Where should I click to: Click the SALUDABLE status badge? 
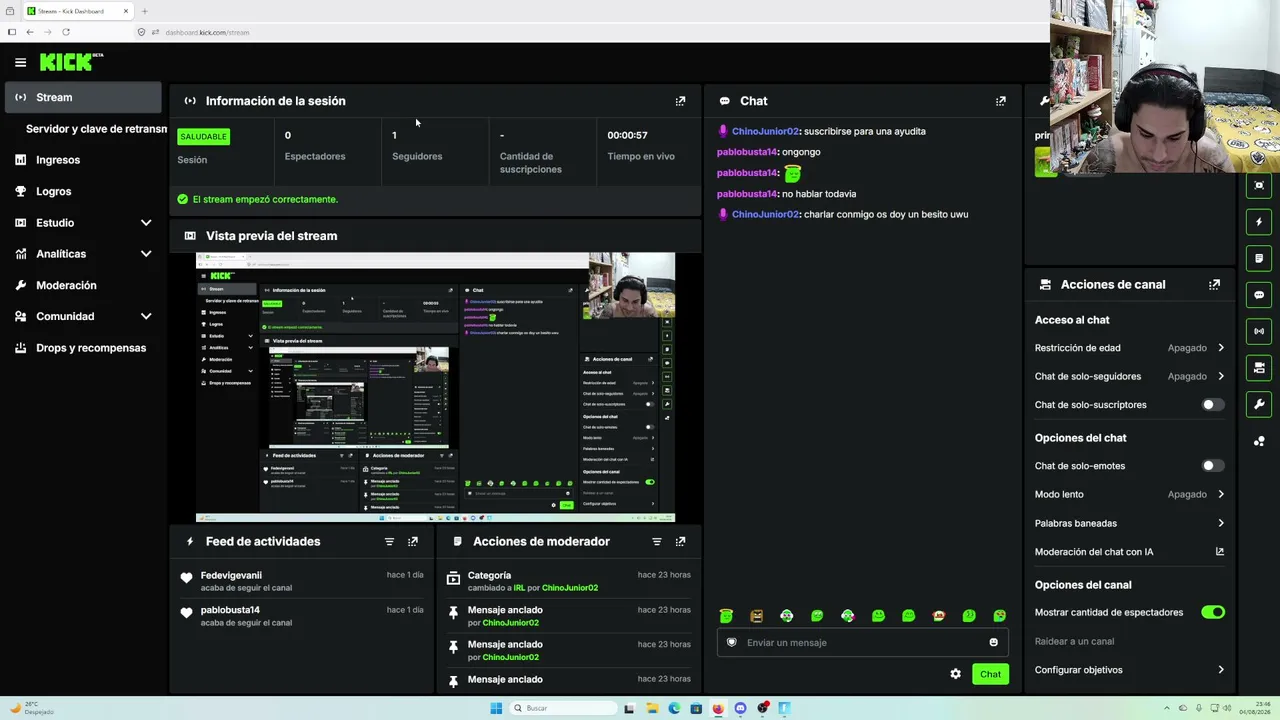tap(204, 136)
